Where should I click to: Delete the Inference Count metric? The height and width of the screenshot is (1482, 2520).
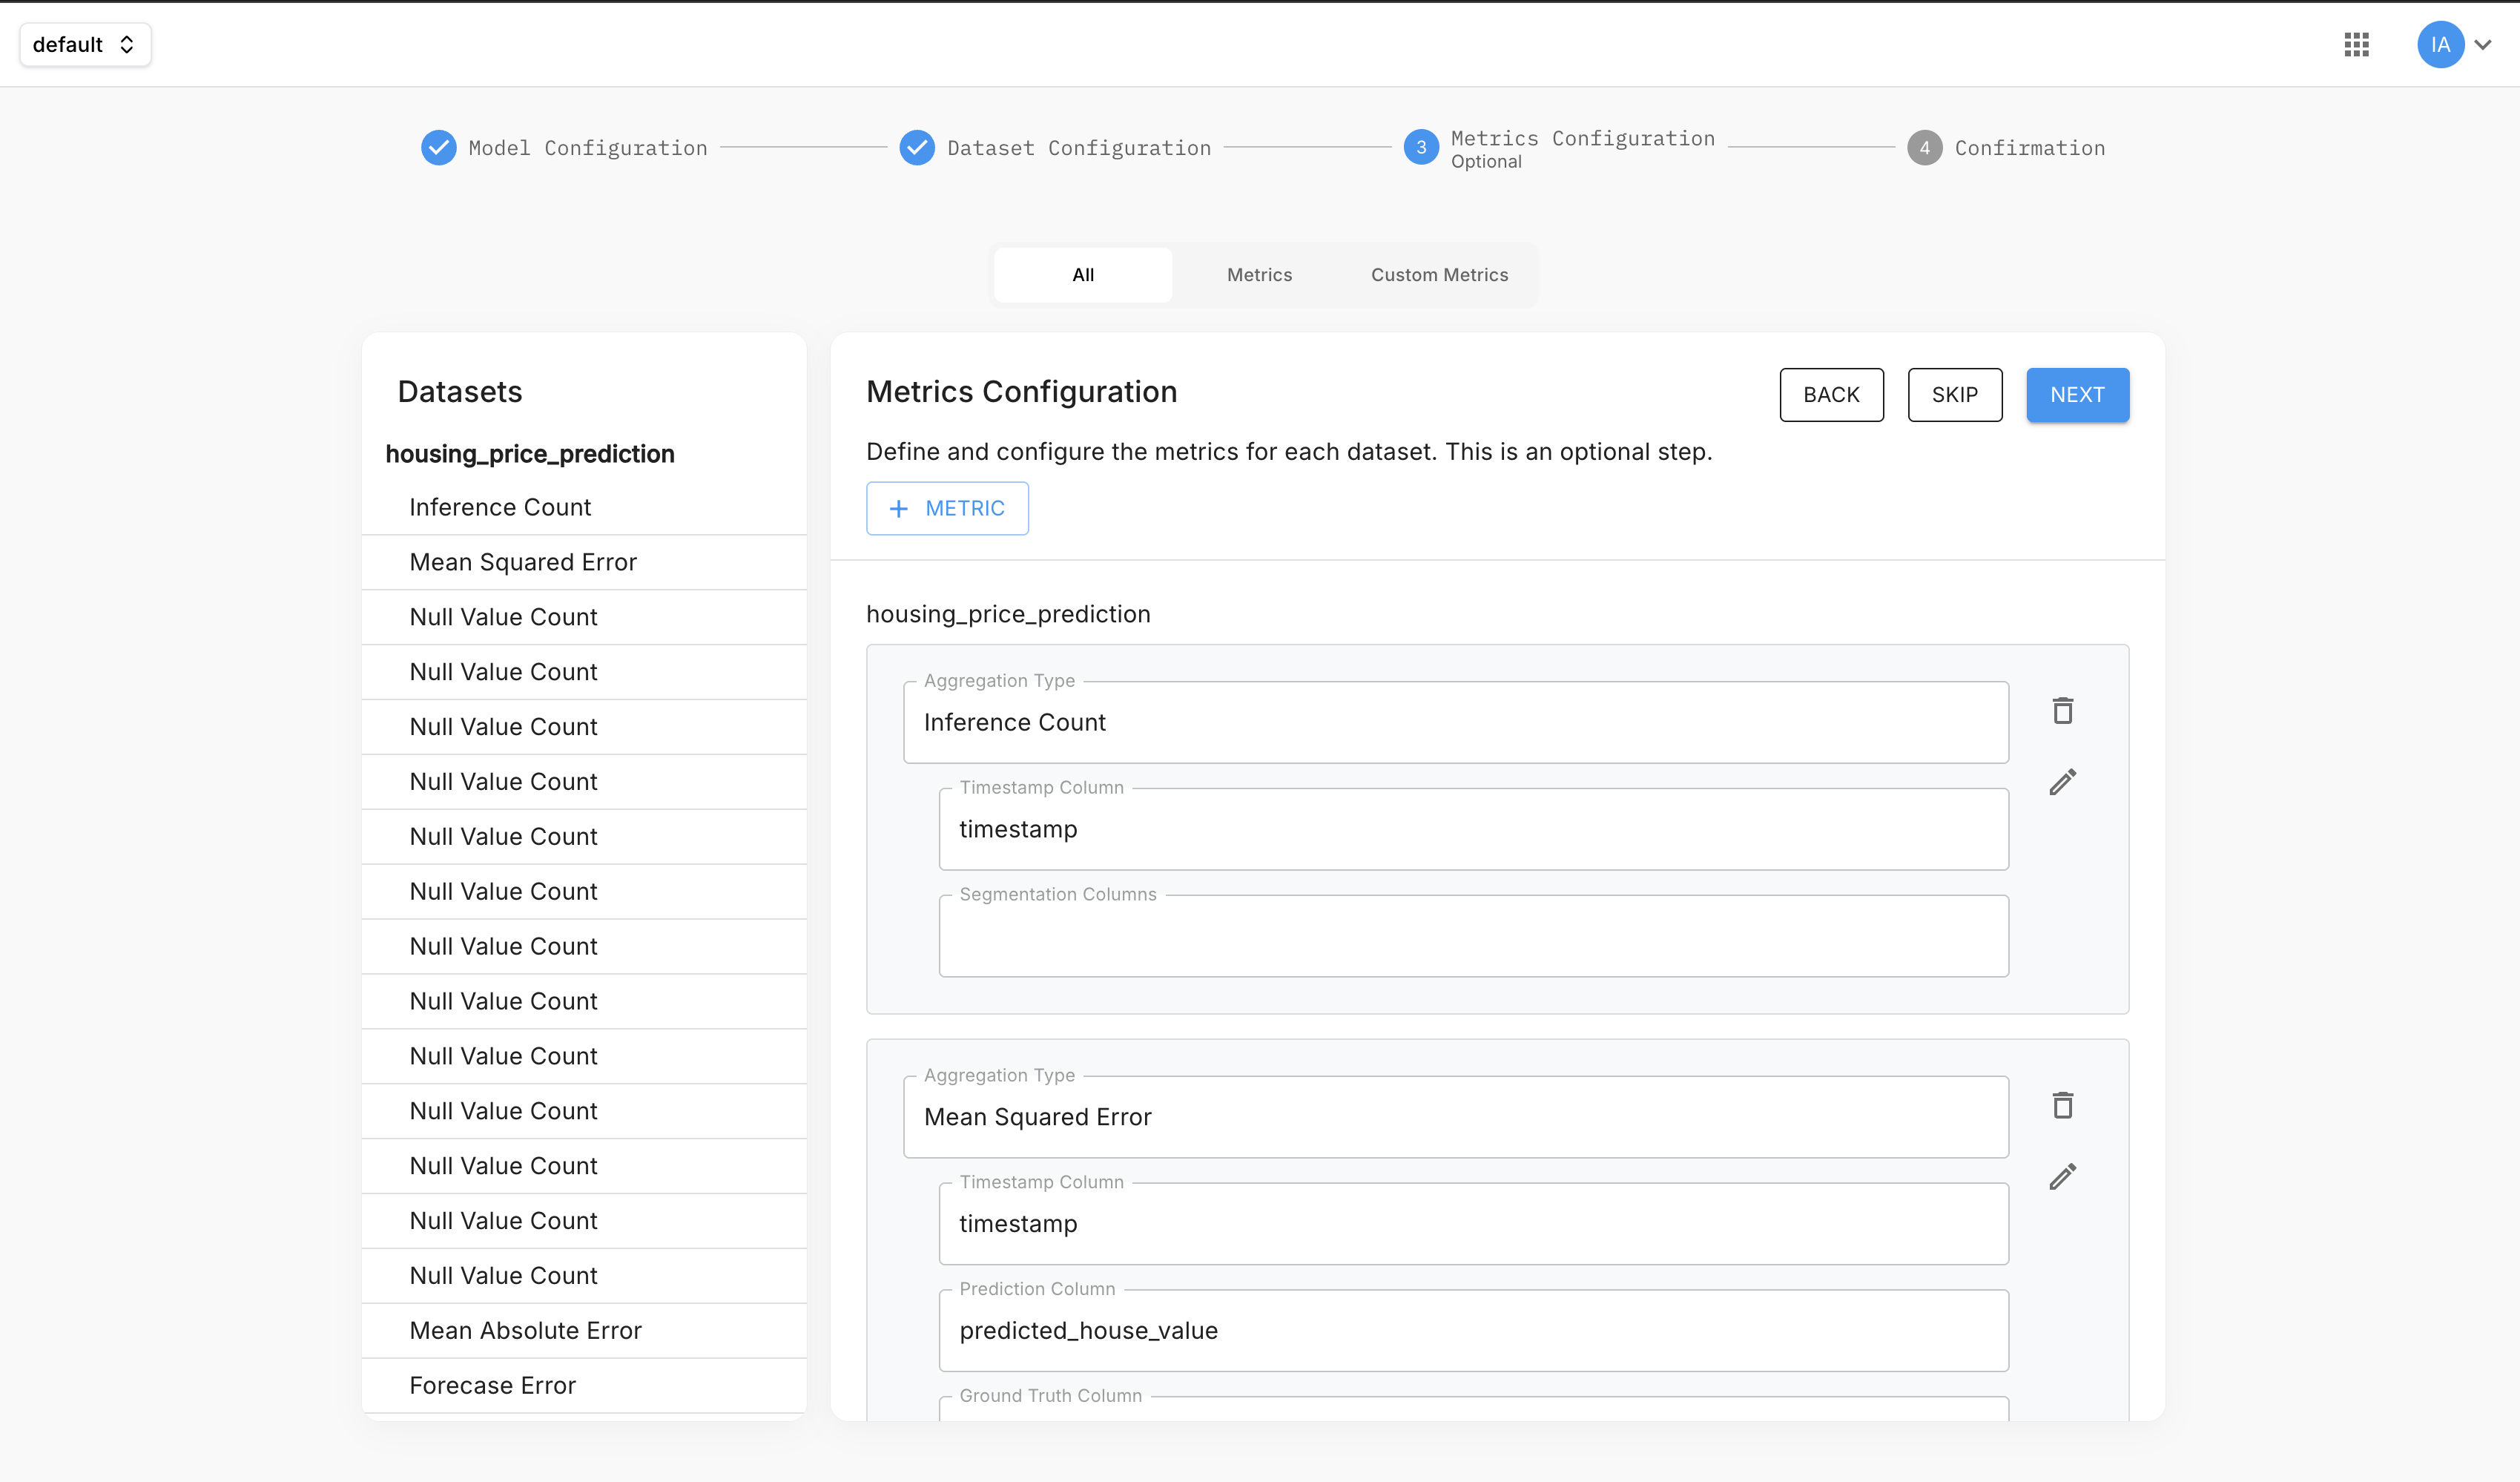[2062, 710]
